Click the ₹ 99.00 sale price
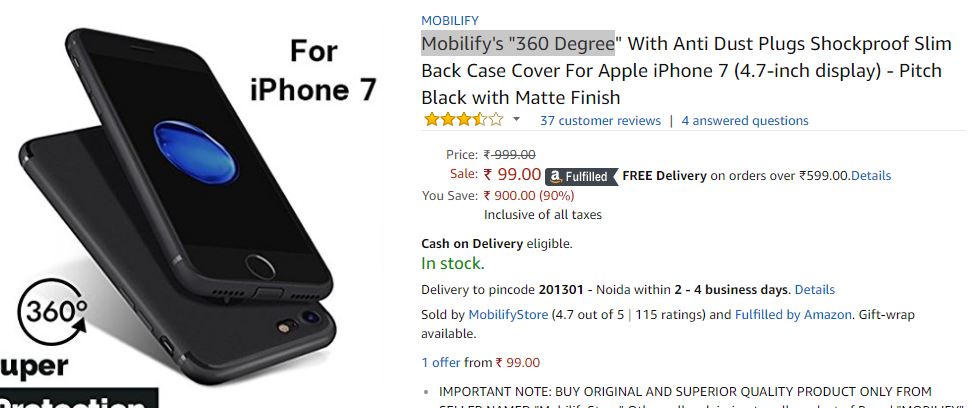Viewport: 972px width, 408px height. [x=512, y=175]
